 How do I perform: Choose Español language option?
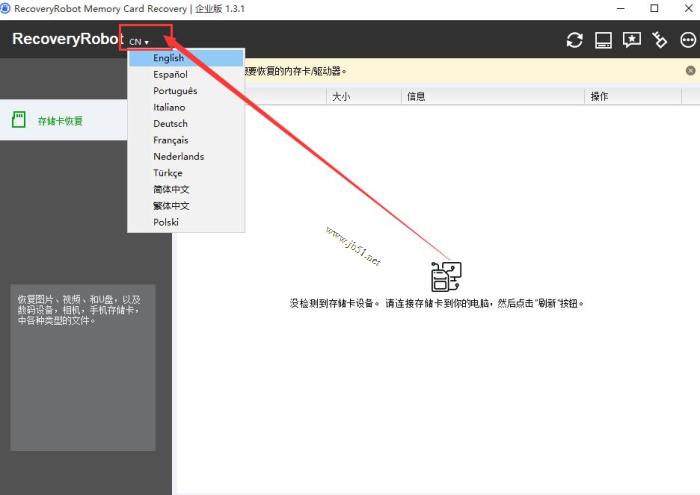click(x=186, y=75)
